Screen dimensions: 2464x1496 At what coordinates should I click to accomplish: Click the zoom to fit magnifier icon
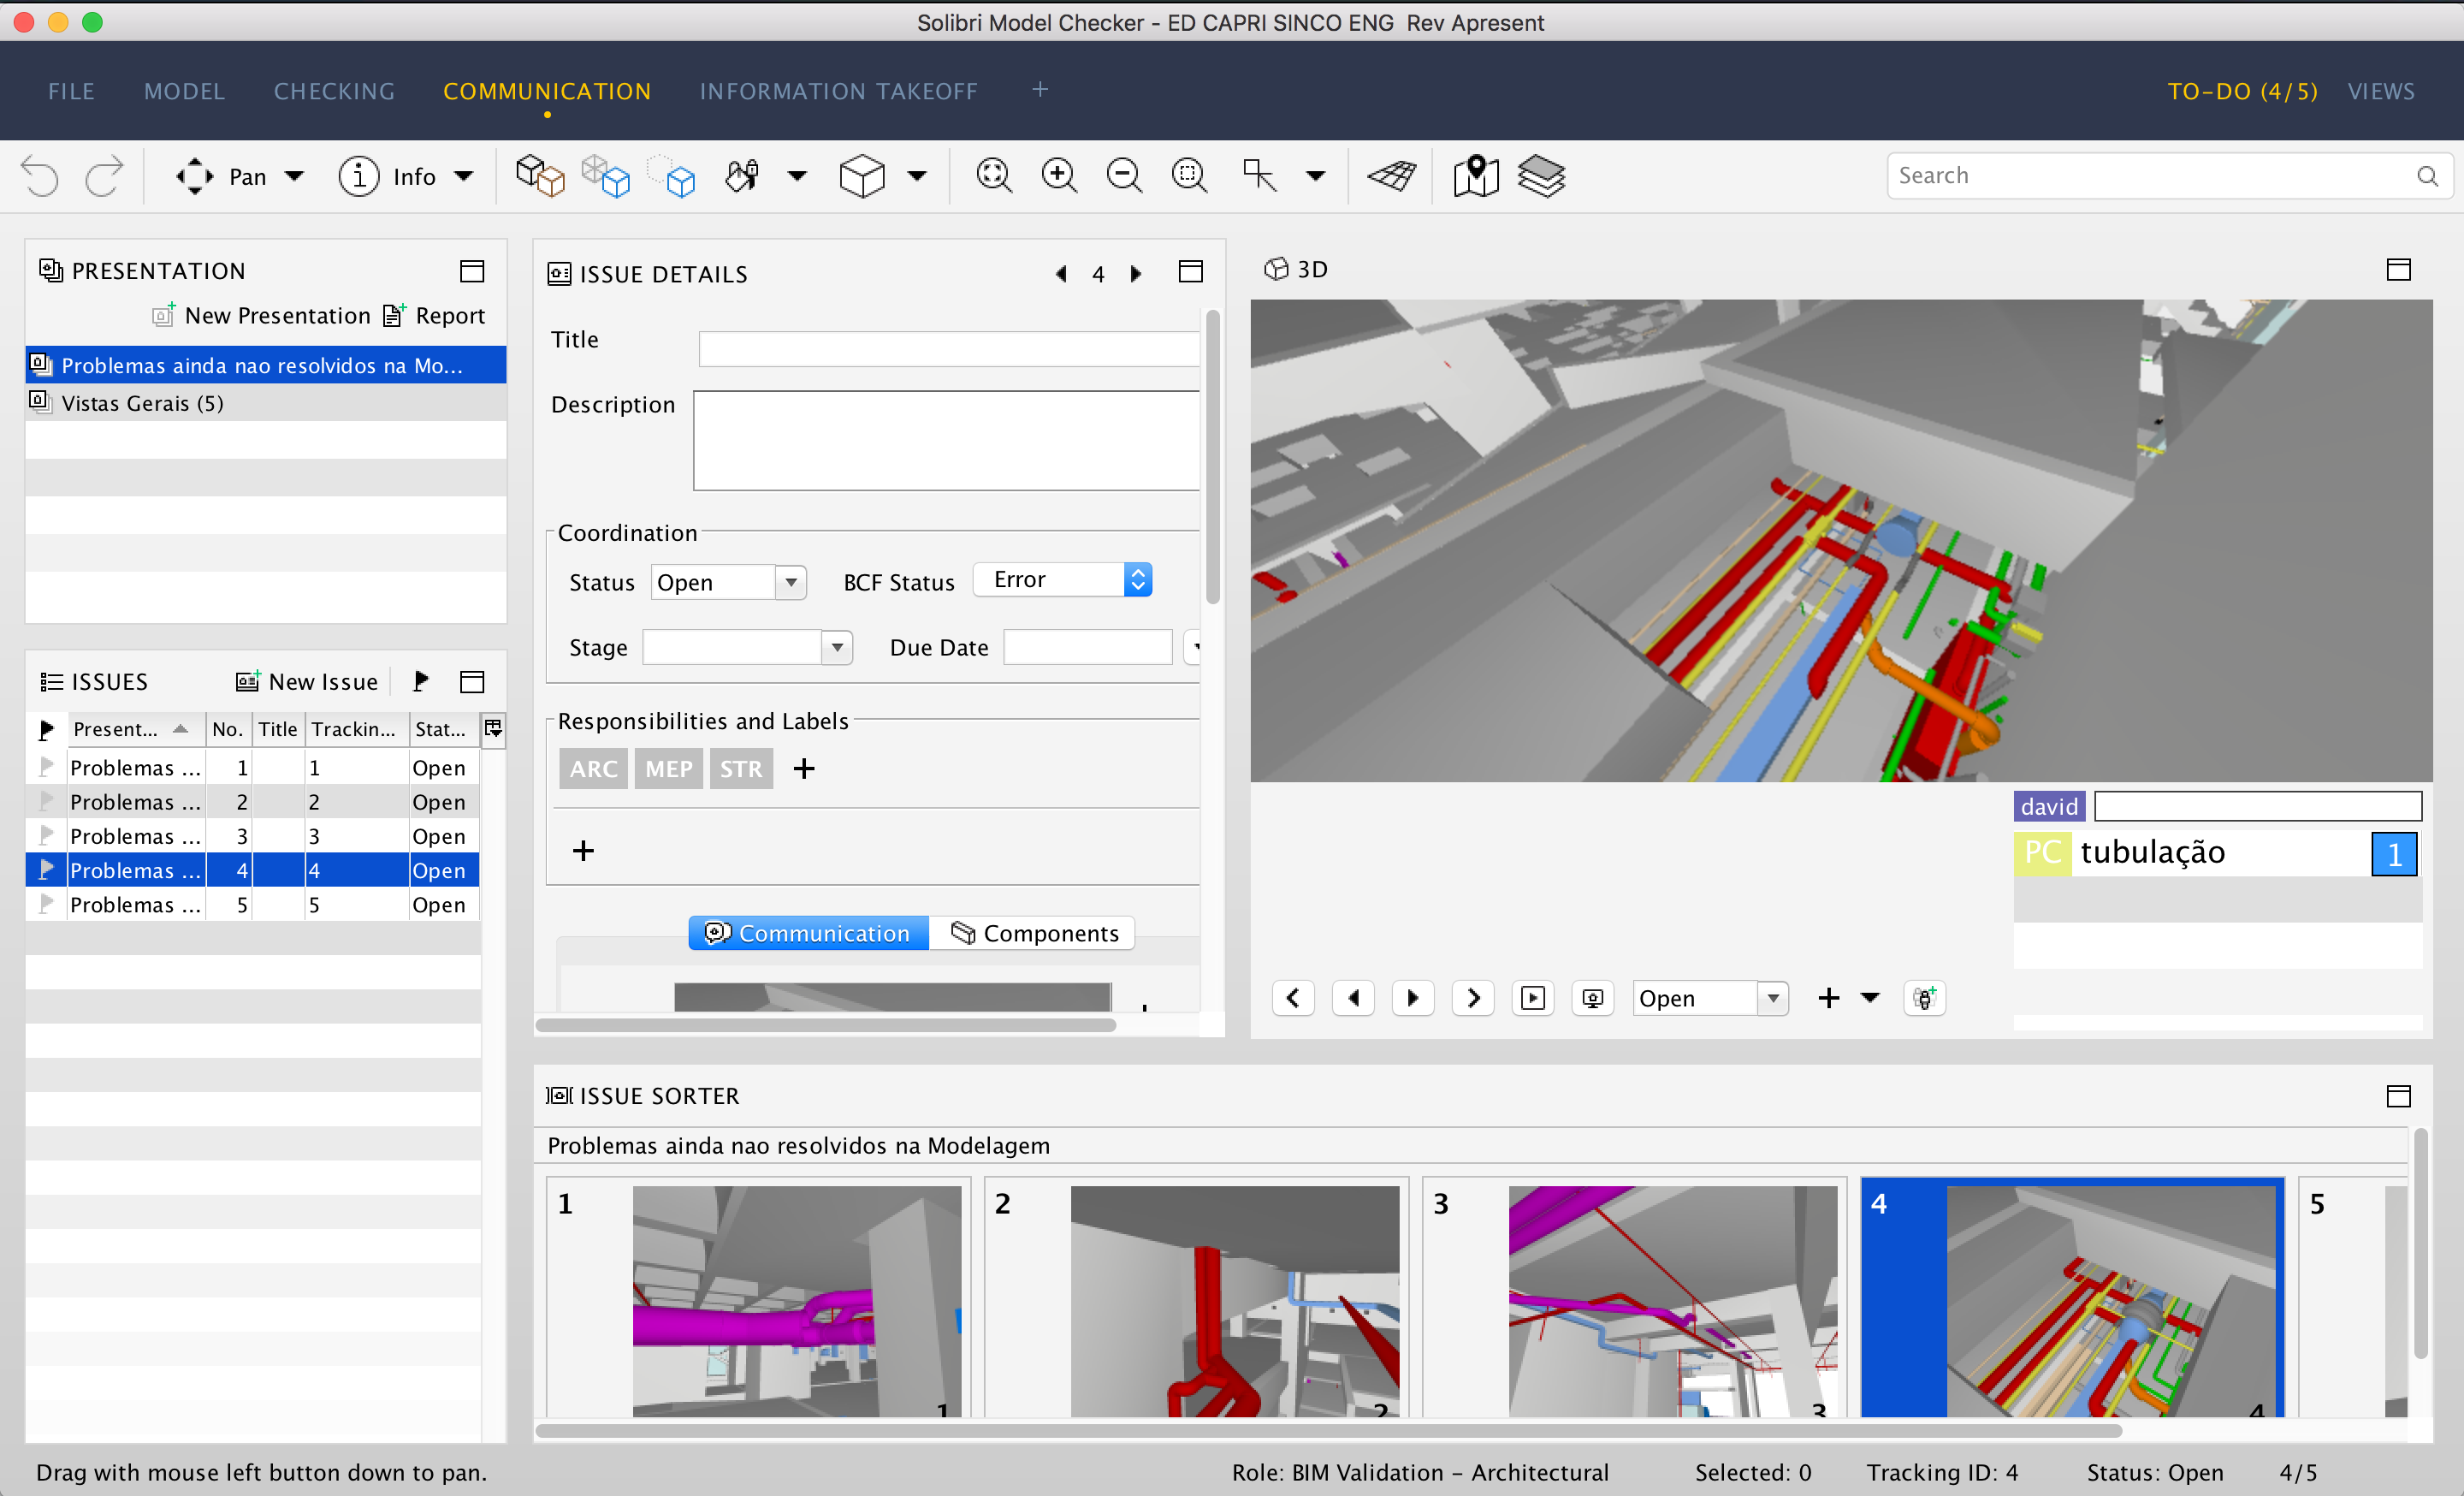point(993,176)
